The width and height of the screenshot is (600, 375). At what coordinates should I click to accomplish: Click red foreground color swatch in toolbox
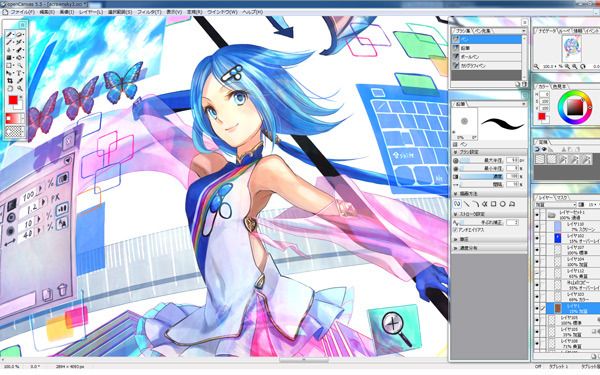(13, 100)
